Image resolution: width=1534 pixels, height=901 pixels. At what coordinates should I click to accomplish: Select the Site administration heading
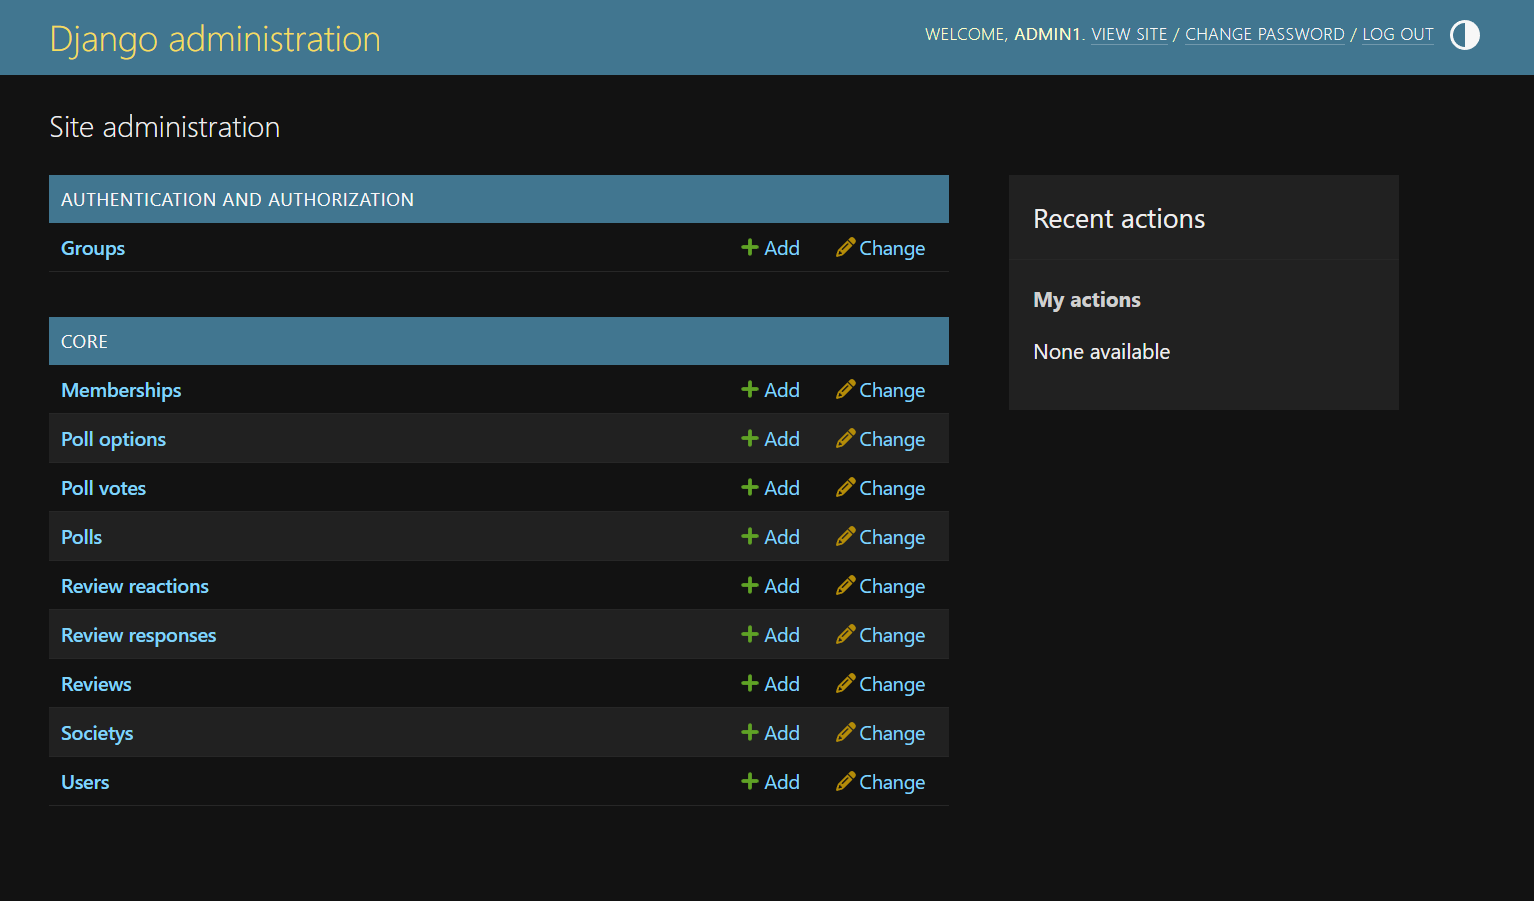point(165,127)
